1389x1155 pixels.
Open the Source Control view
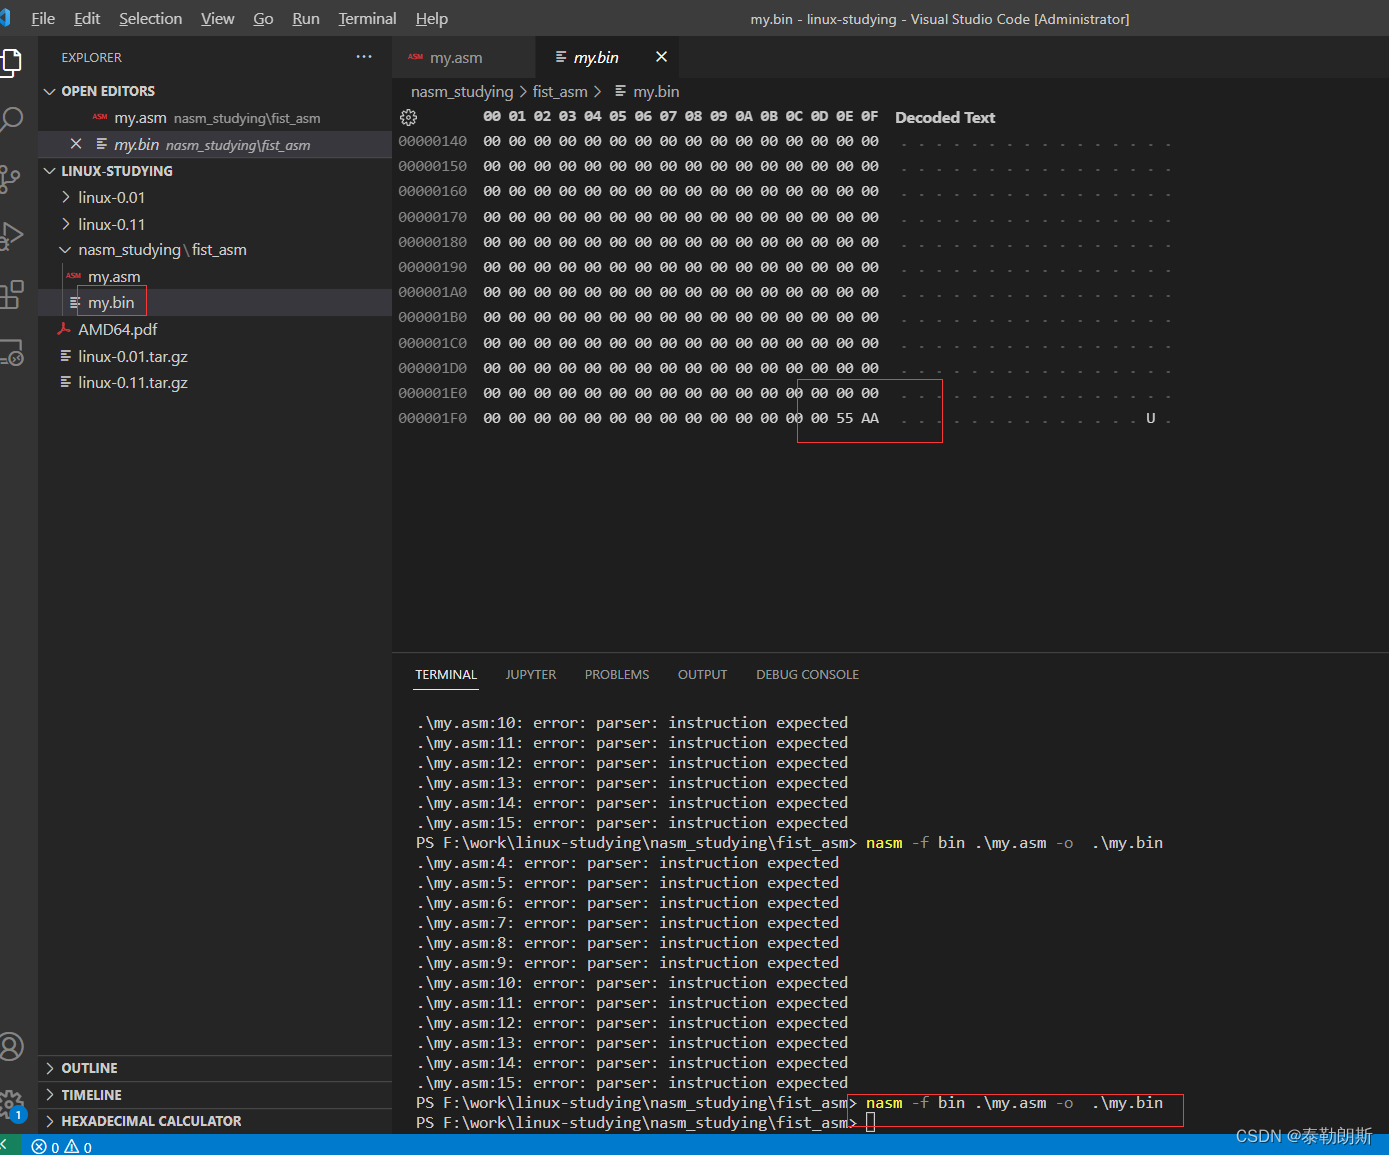(10, 178)
